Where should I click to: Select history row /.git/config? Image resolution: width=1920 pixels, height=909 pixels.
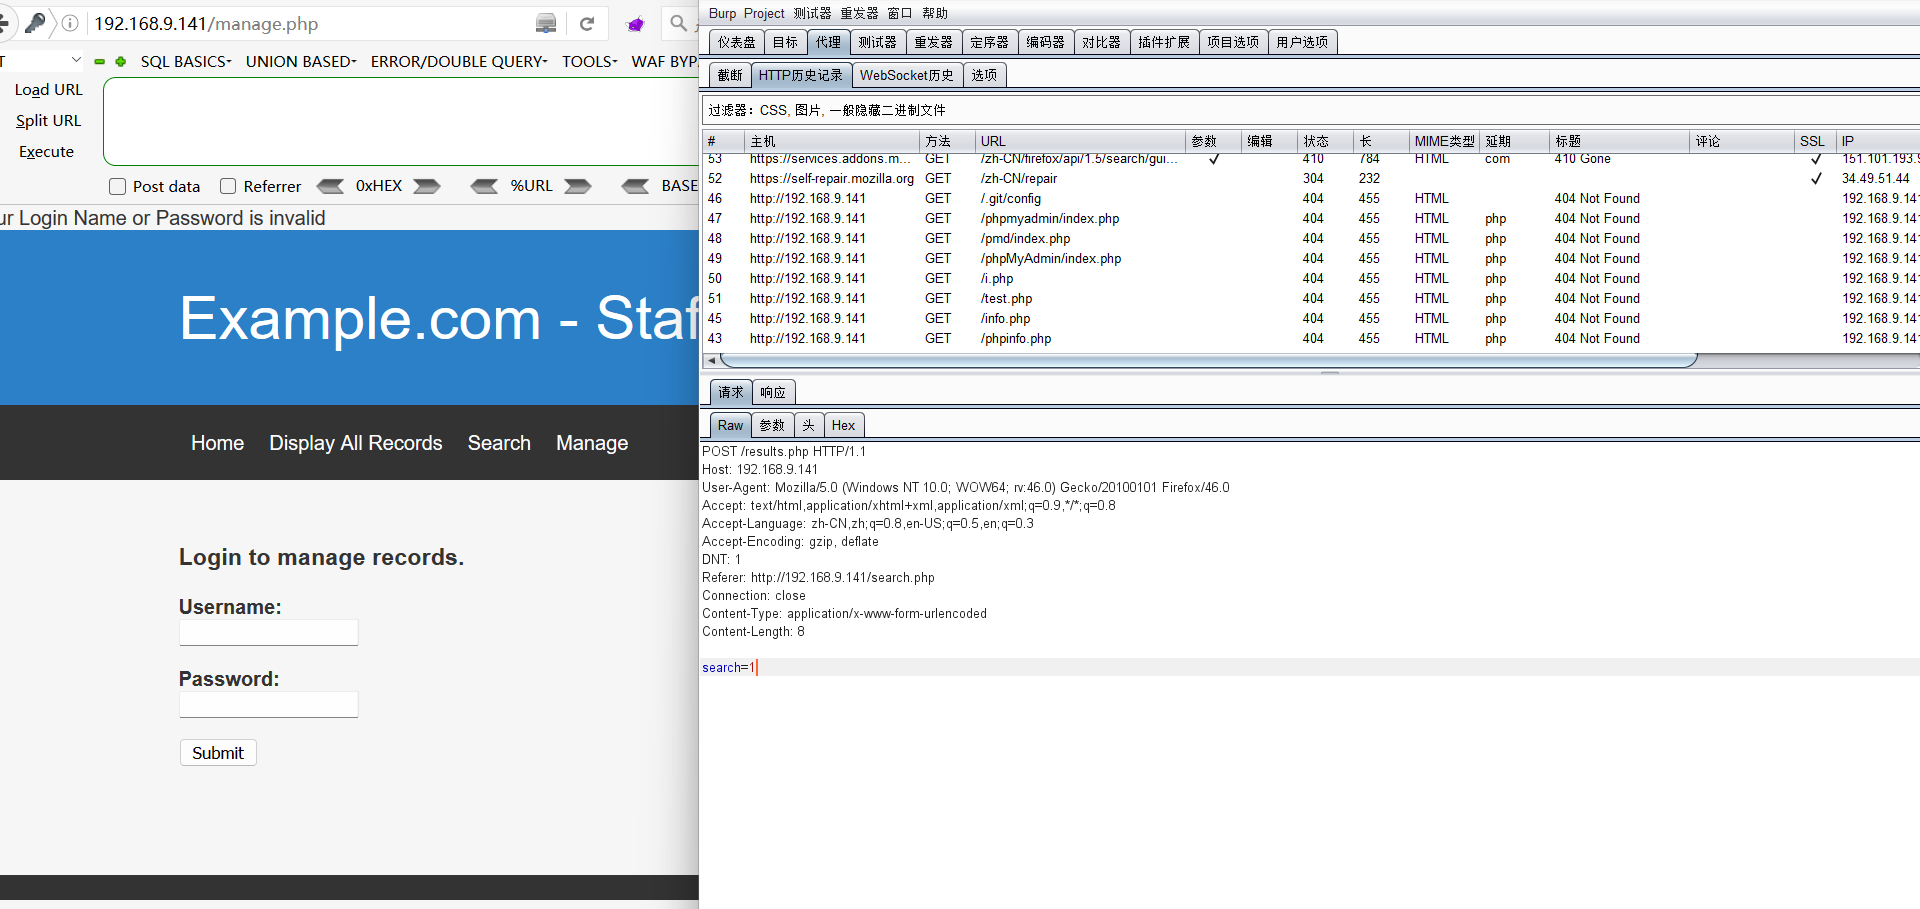1310,199
